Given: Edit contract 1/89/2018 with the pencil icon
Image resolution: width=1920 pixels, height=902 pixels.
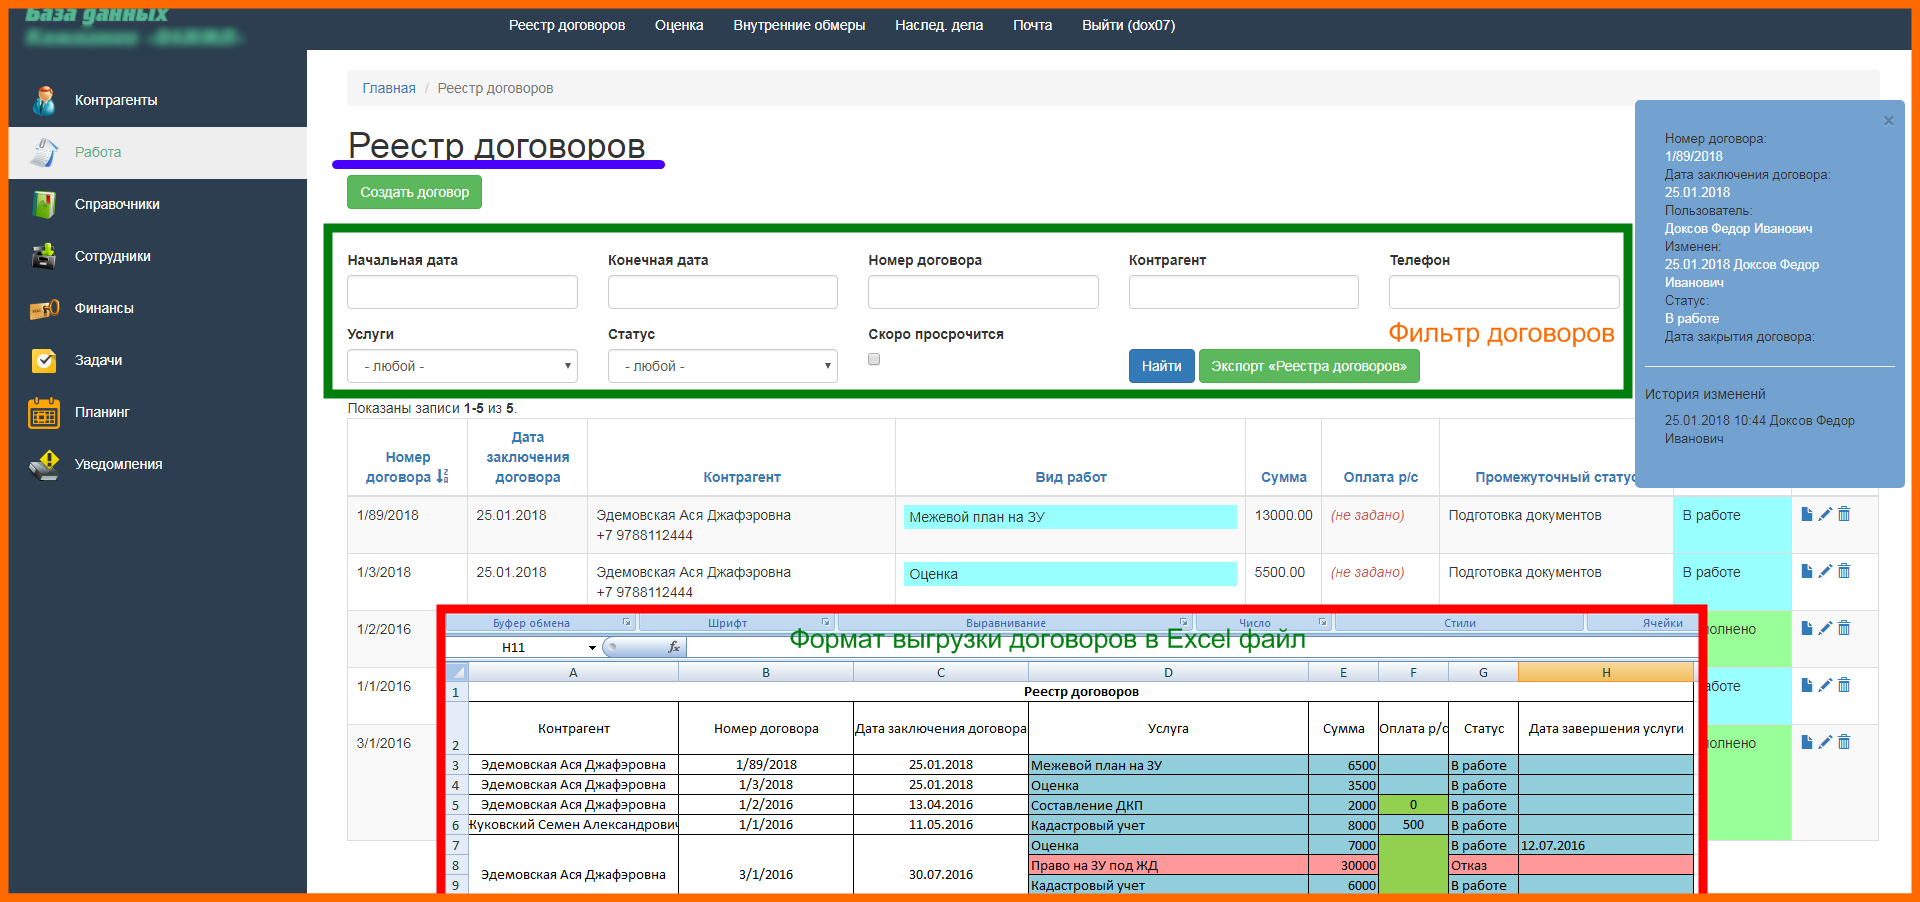Looking at the screenshot, I should point(1825,514).
